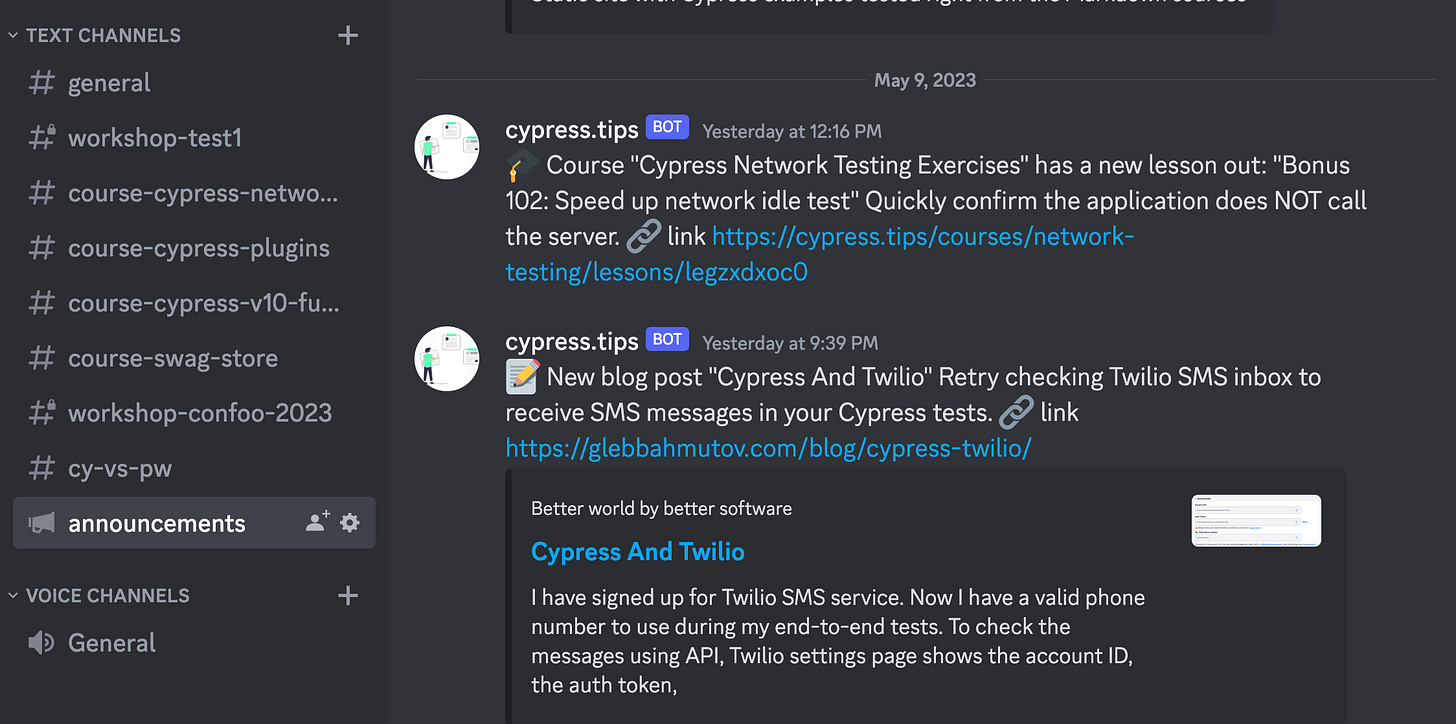
Task: Open announcements channel settings gear
Action: (349, 522)
